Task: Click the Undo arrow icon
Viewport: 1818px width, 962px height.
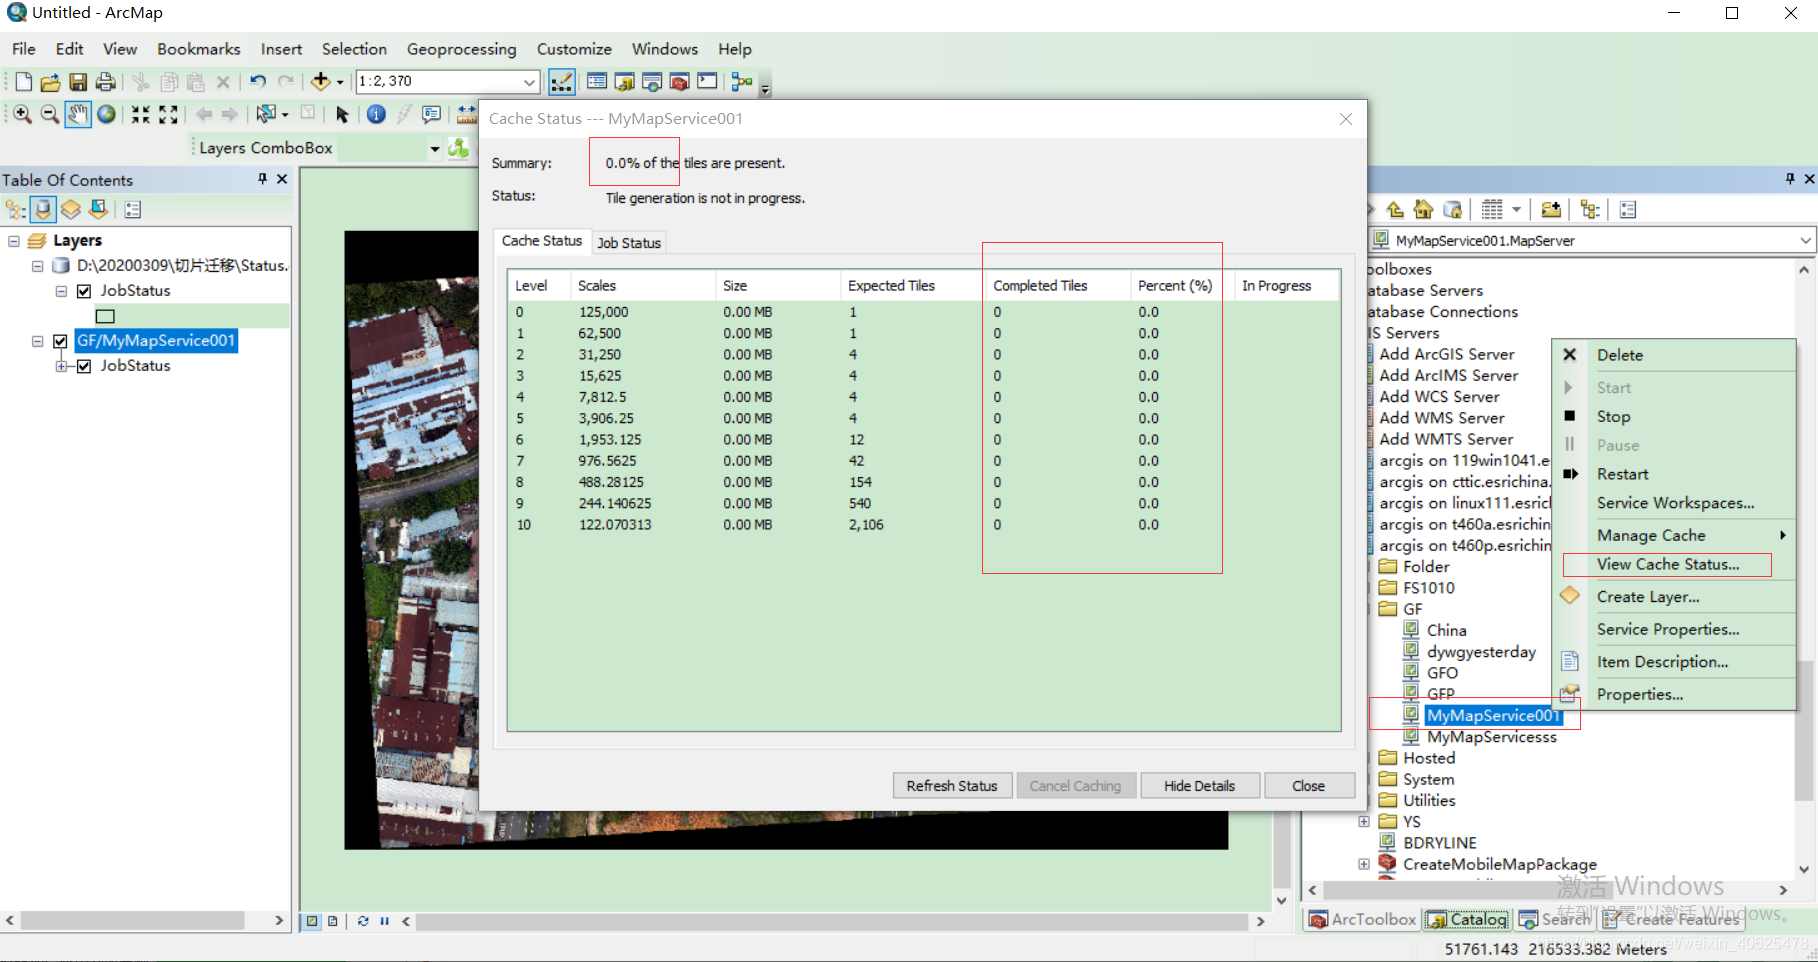Action: [258, 82]
